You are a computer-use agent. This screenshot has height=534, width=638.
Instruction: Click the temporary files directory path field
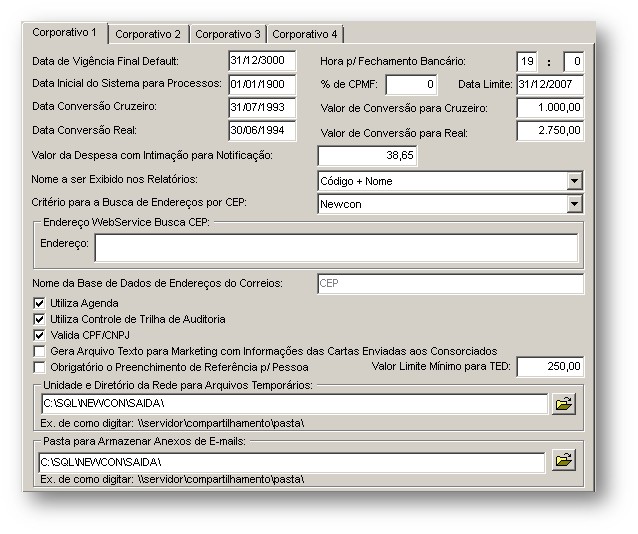295,404
